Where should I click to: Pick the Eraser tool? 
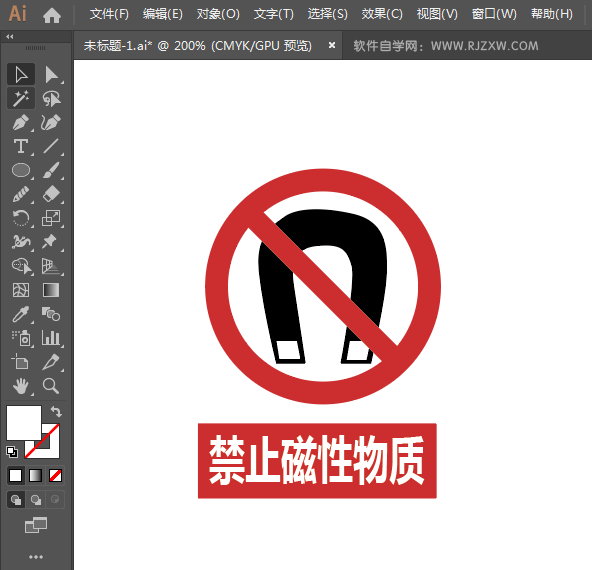[51, 194]
